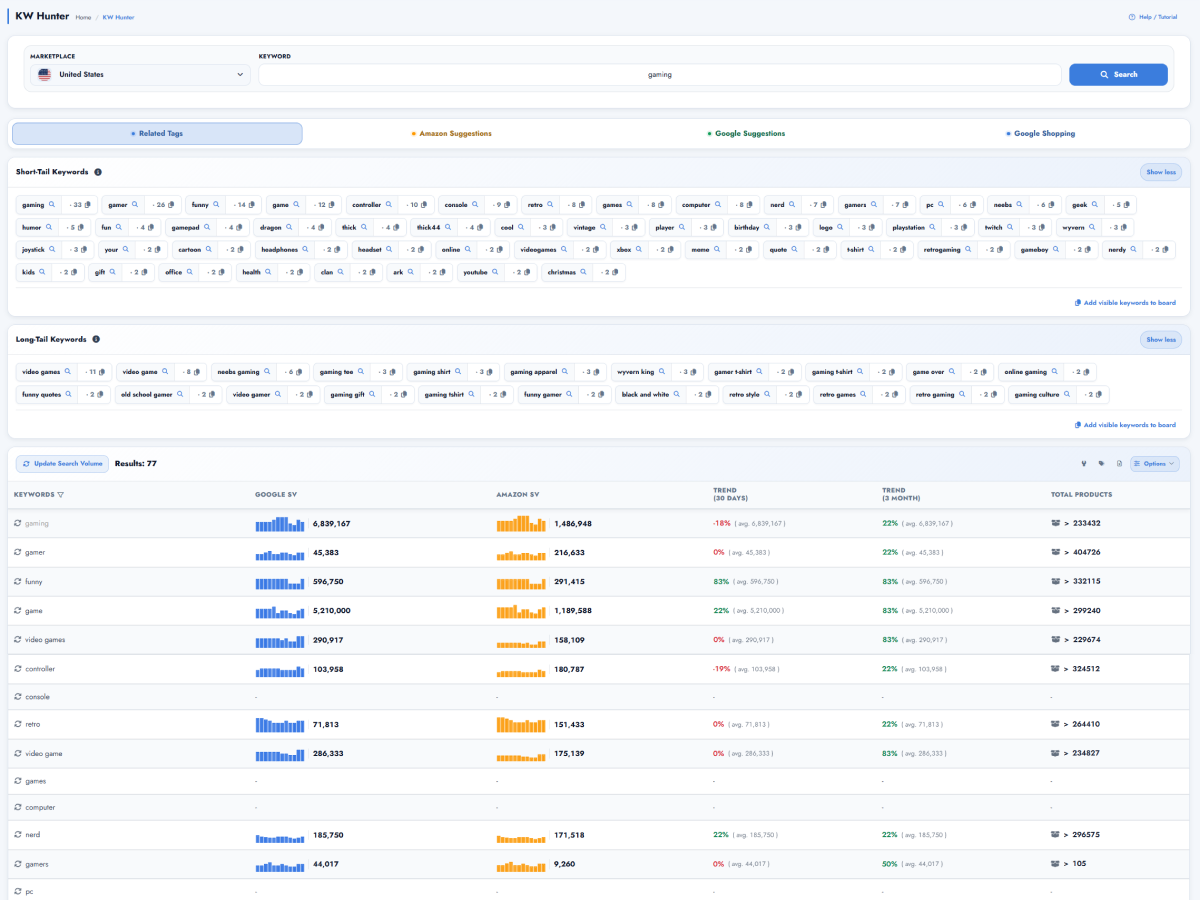
Task: Click the Amazon SV value 1,486,948
Action: (x=571, y=524)
